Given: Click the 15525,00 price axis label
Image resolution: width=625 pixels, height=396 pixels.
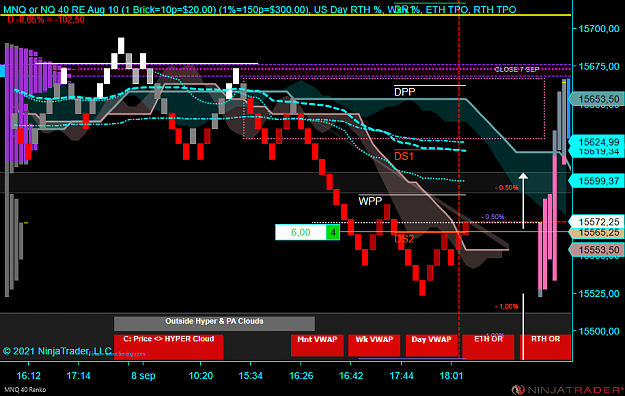Looking at the screenshot, I should [x=599, y=294].
